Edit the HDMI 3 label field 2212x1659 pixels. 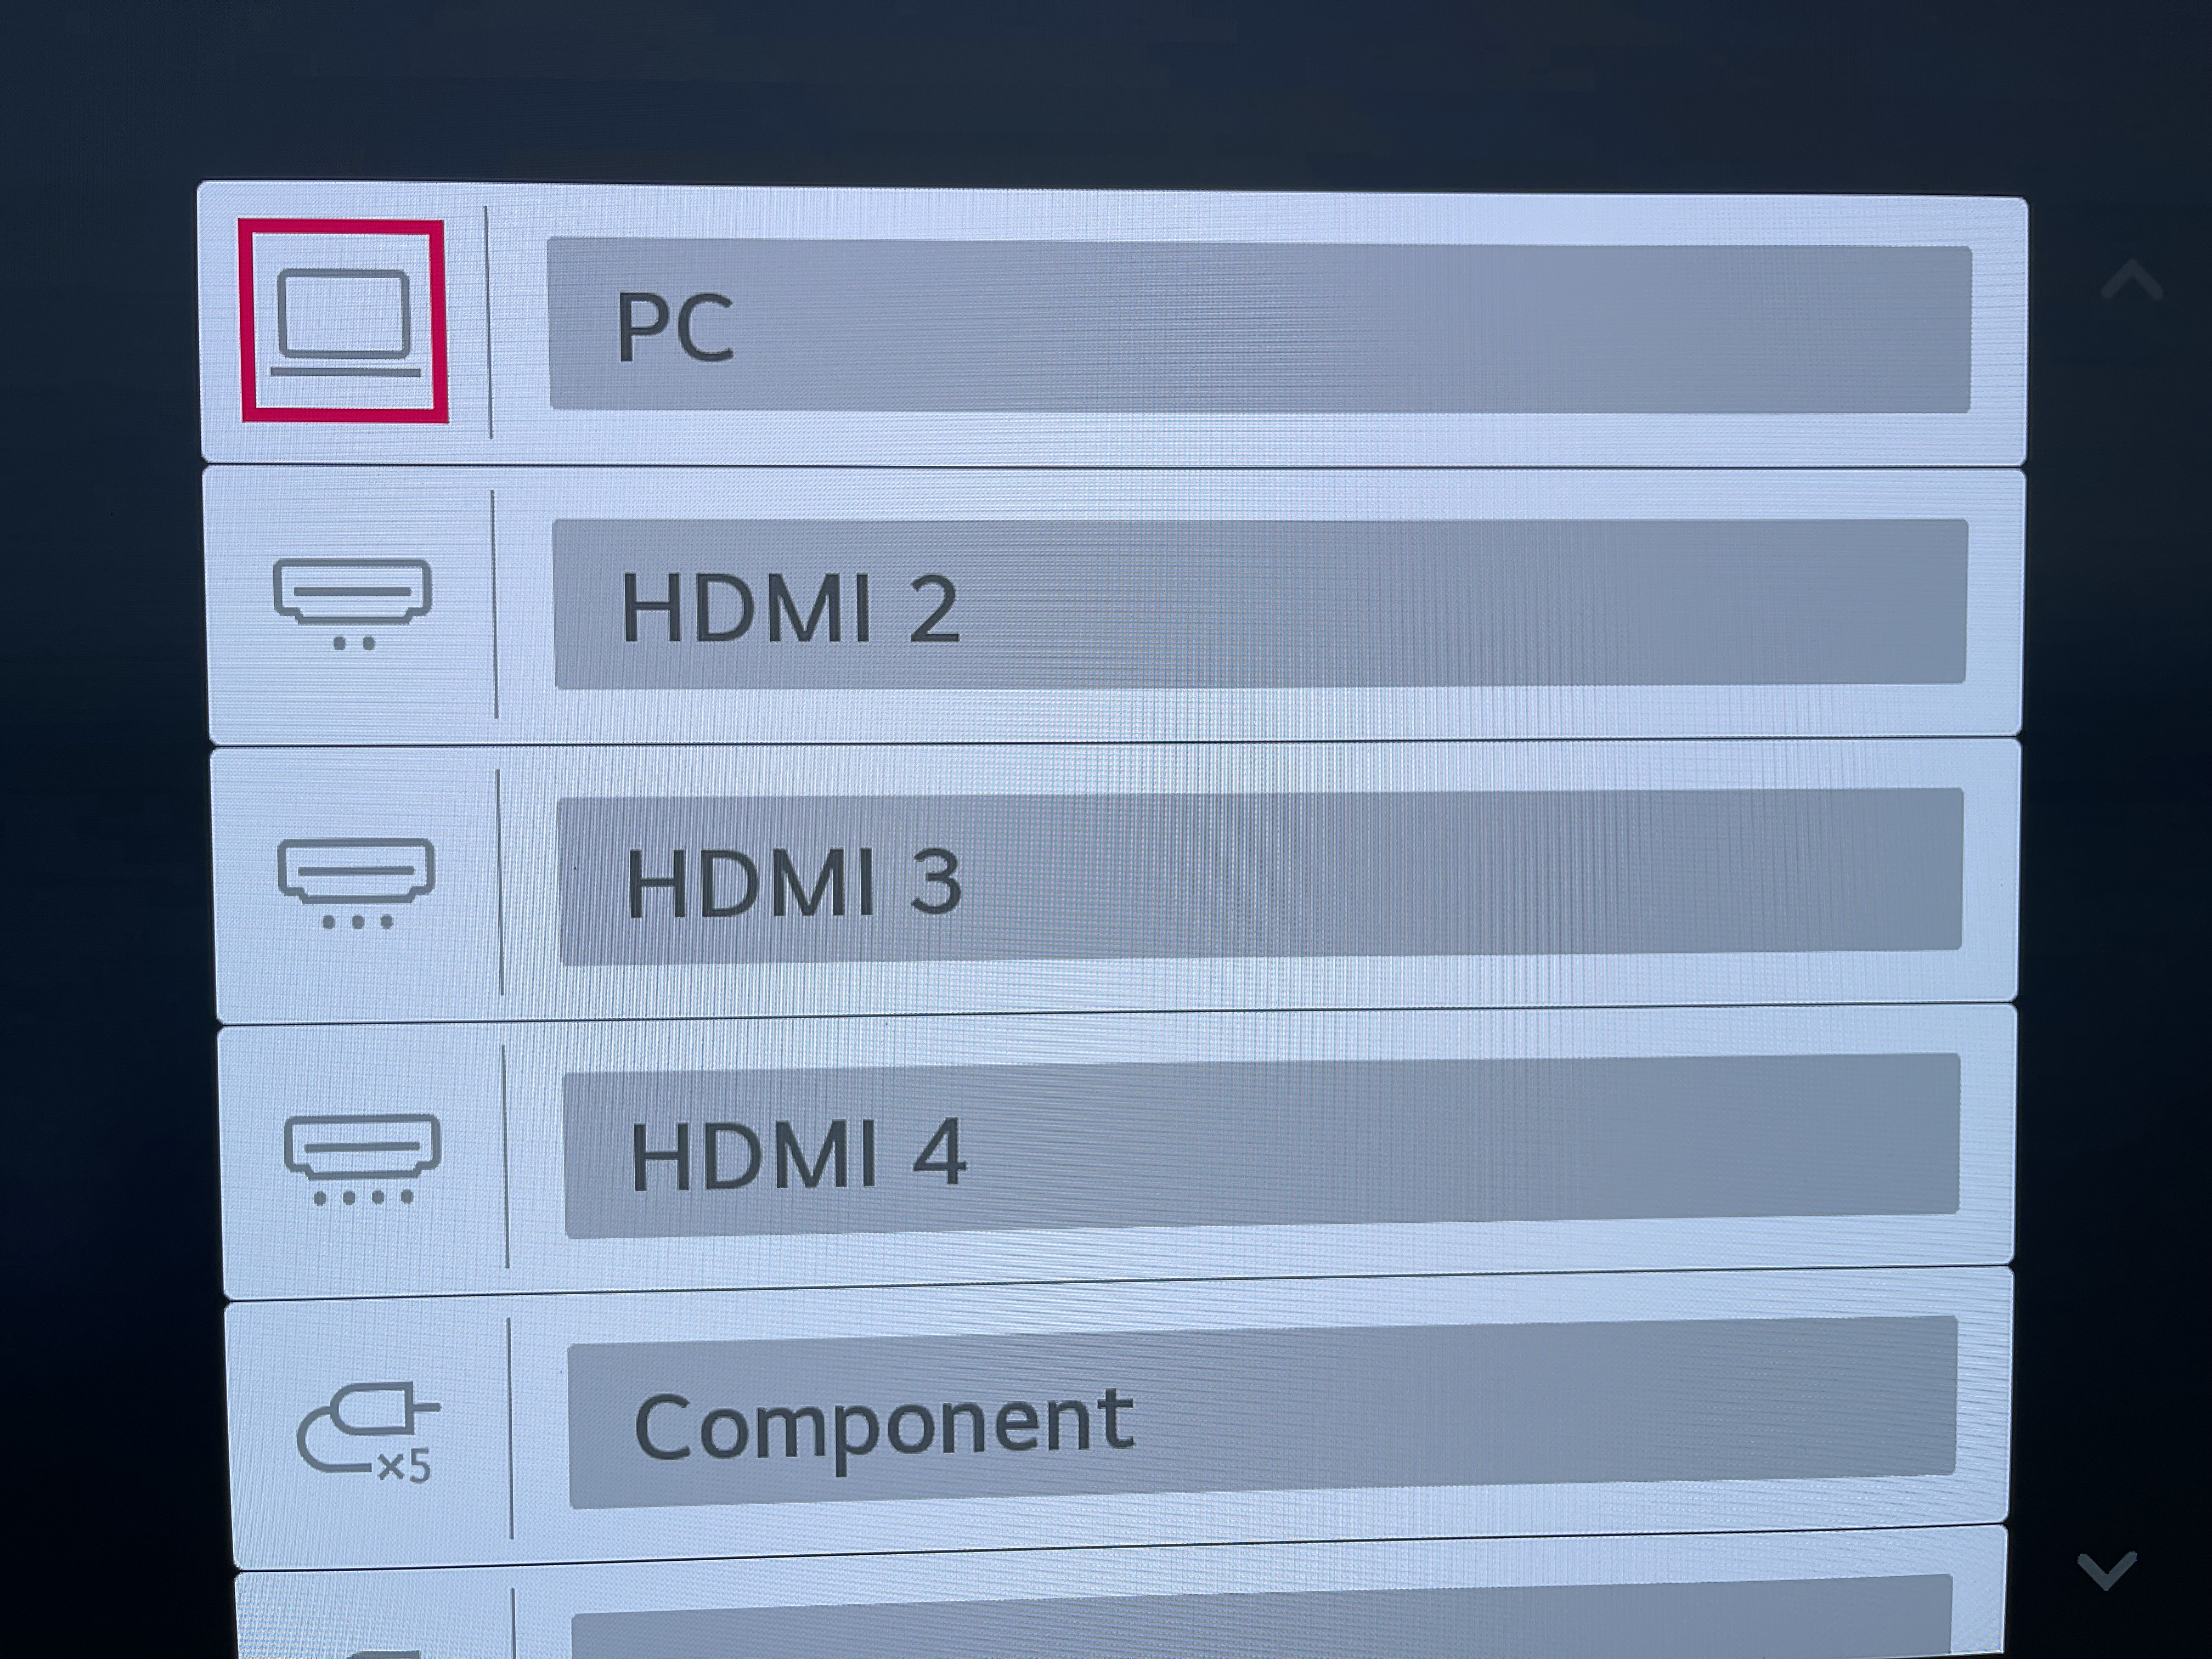1261,876
